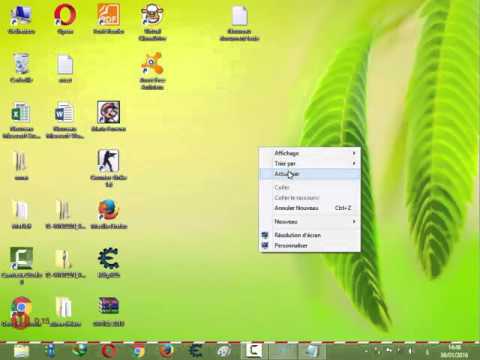Select the Avast antivirus desktop shortcut
480x360 pixels.
pyautogui.click(x=152, y=71)
